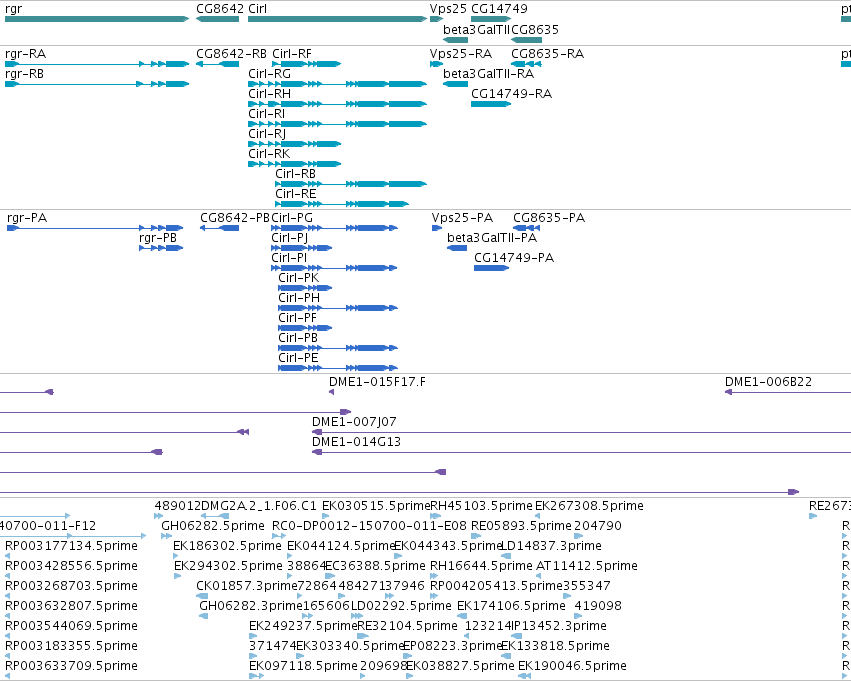851x681 pixels.
Task: Click the Cirl-PH protein label
Action: [x=299, y=298]
